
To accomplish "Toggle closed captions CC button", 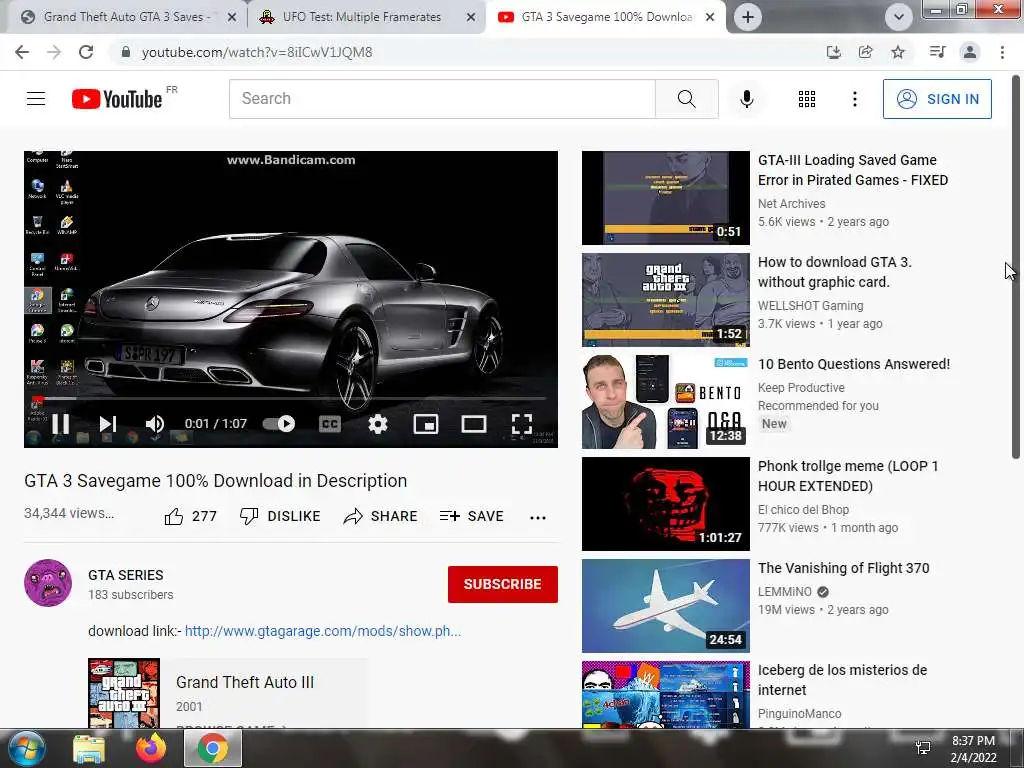I will point(330,424).
